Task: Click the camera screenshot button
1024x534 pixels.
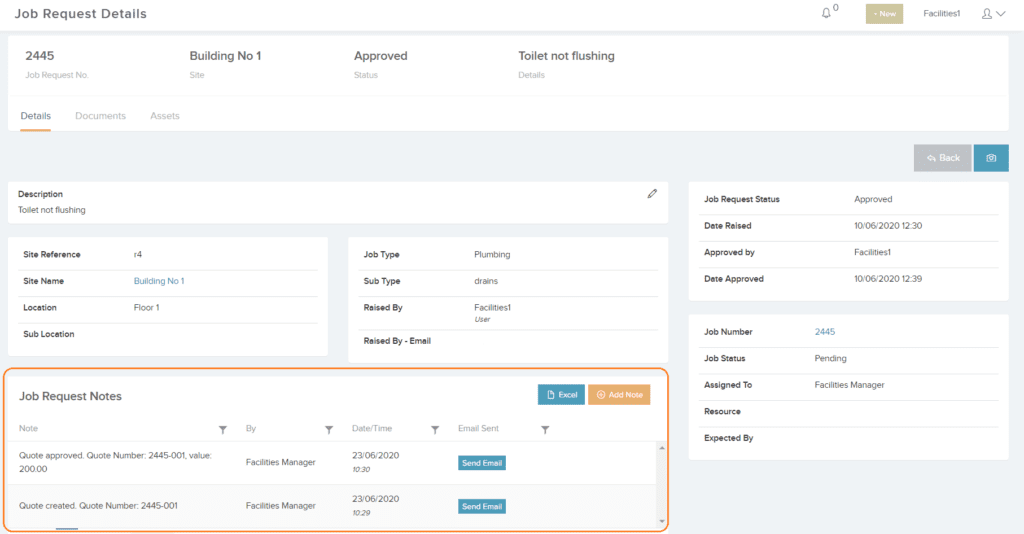Action: coord(991,158)
